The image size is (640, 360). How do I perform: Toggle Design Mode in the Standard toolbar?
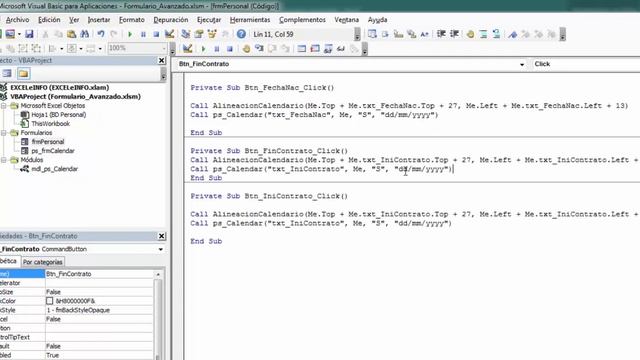[169, 34]
